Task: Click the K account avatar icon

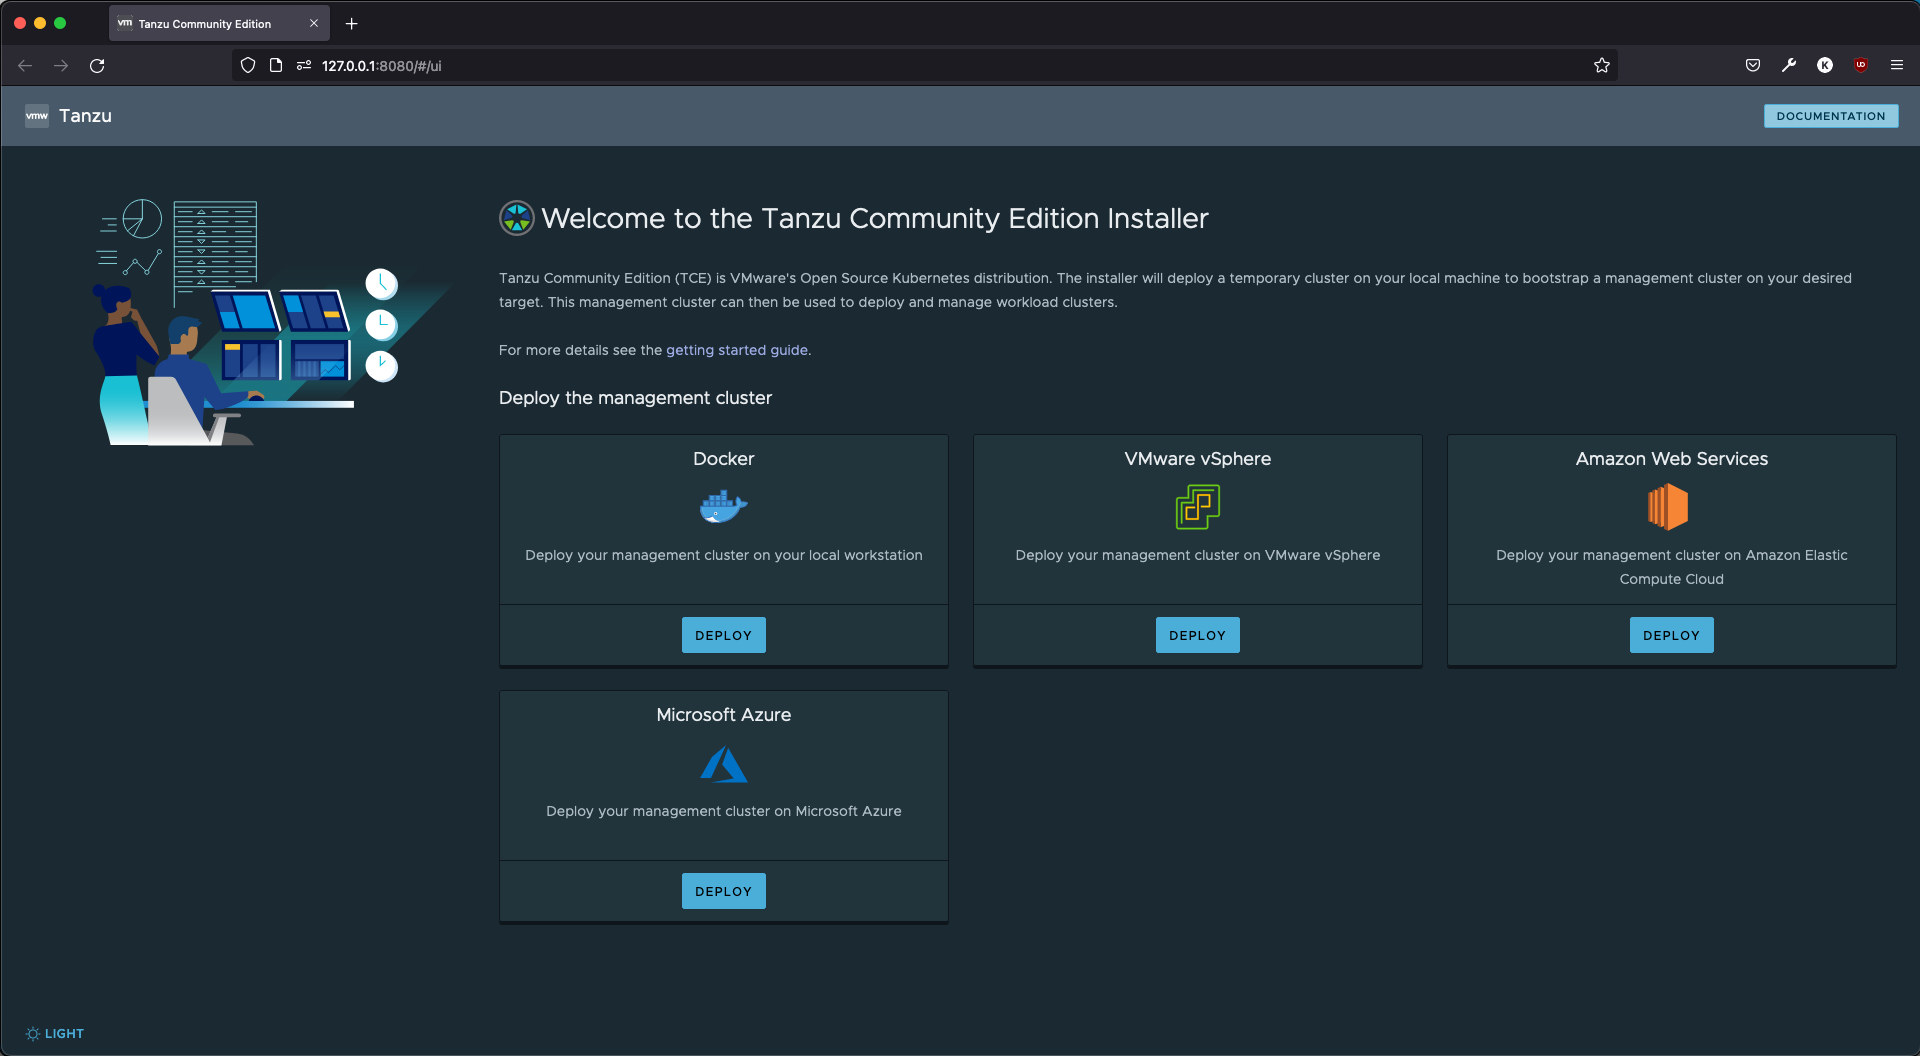Action: click(1825, 66)
